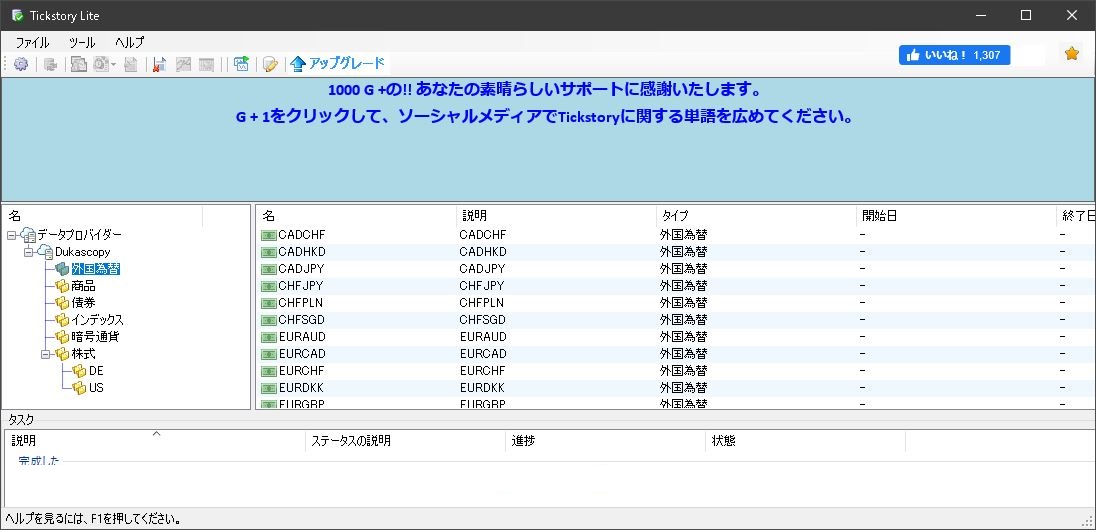Click the CHFPLN symbol name
Image resolution: width=1096 pixels, height=530 pixels.
tap(301, 303)
